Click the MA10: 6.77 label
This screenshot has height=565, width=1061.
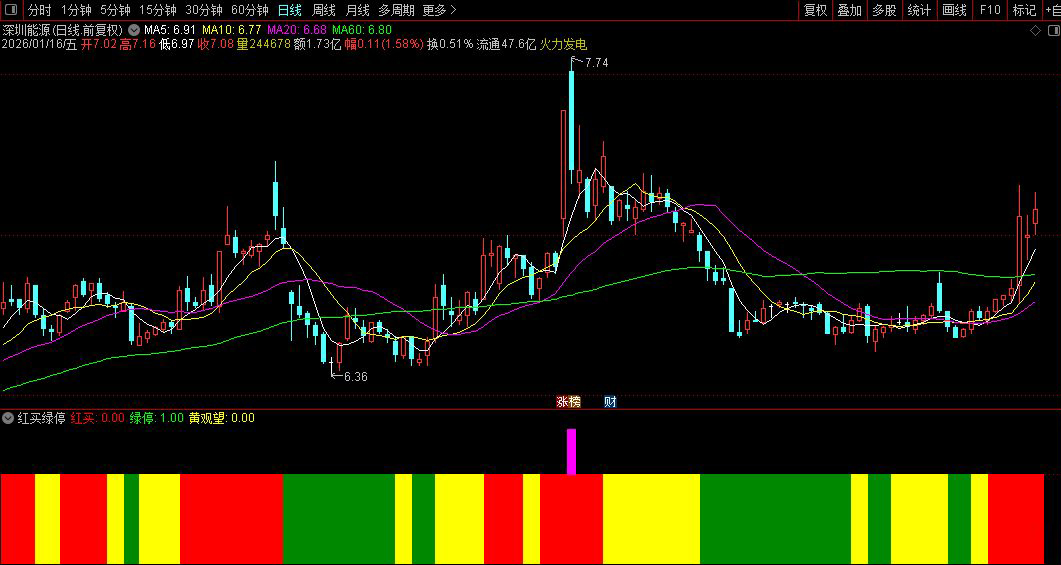(232, 30)
